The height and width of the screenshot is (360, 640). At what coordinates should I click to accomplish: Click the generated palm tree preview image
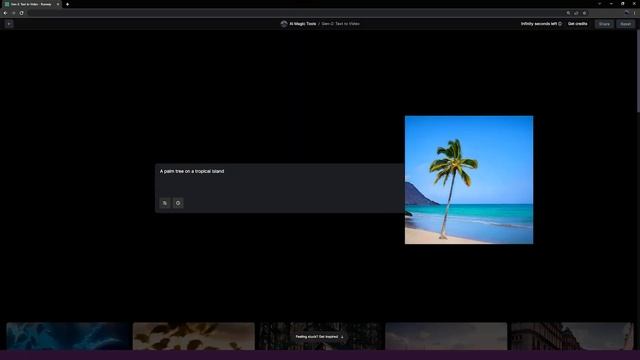click(x=469, y=180)
